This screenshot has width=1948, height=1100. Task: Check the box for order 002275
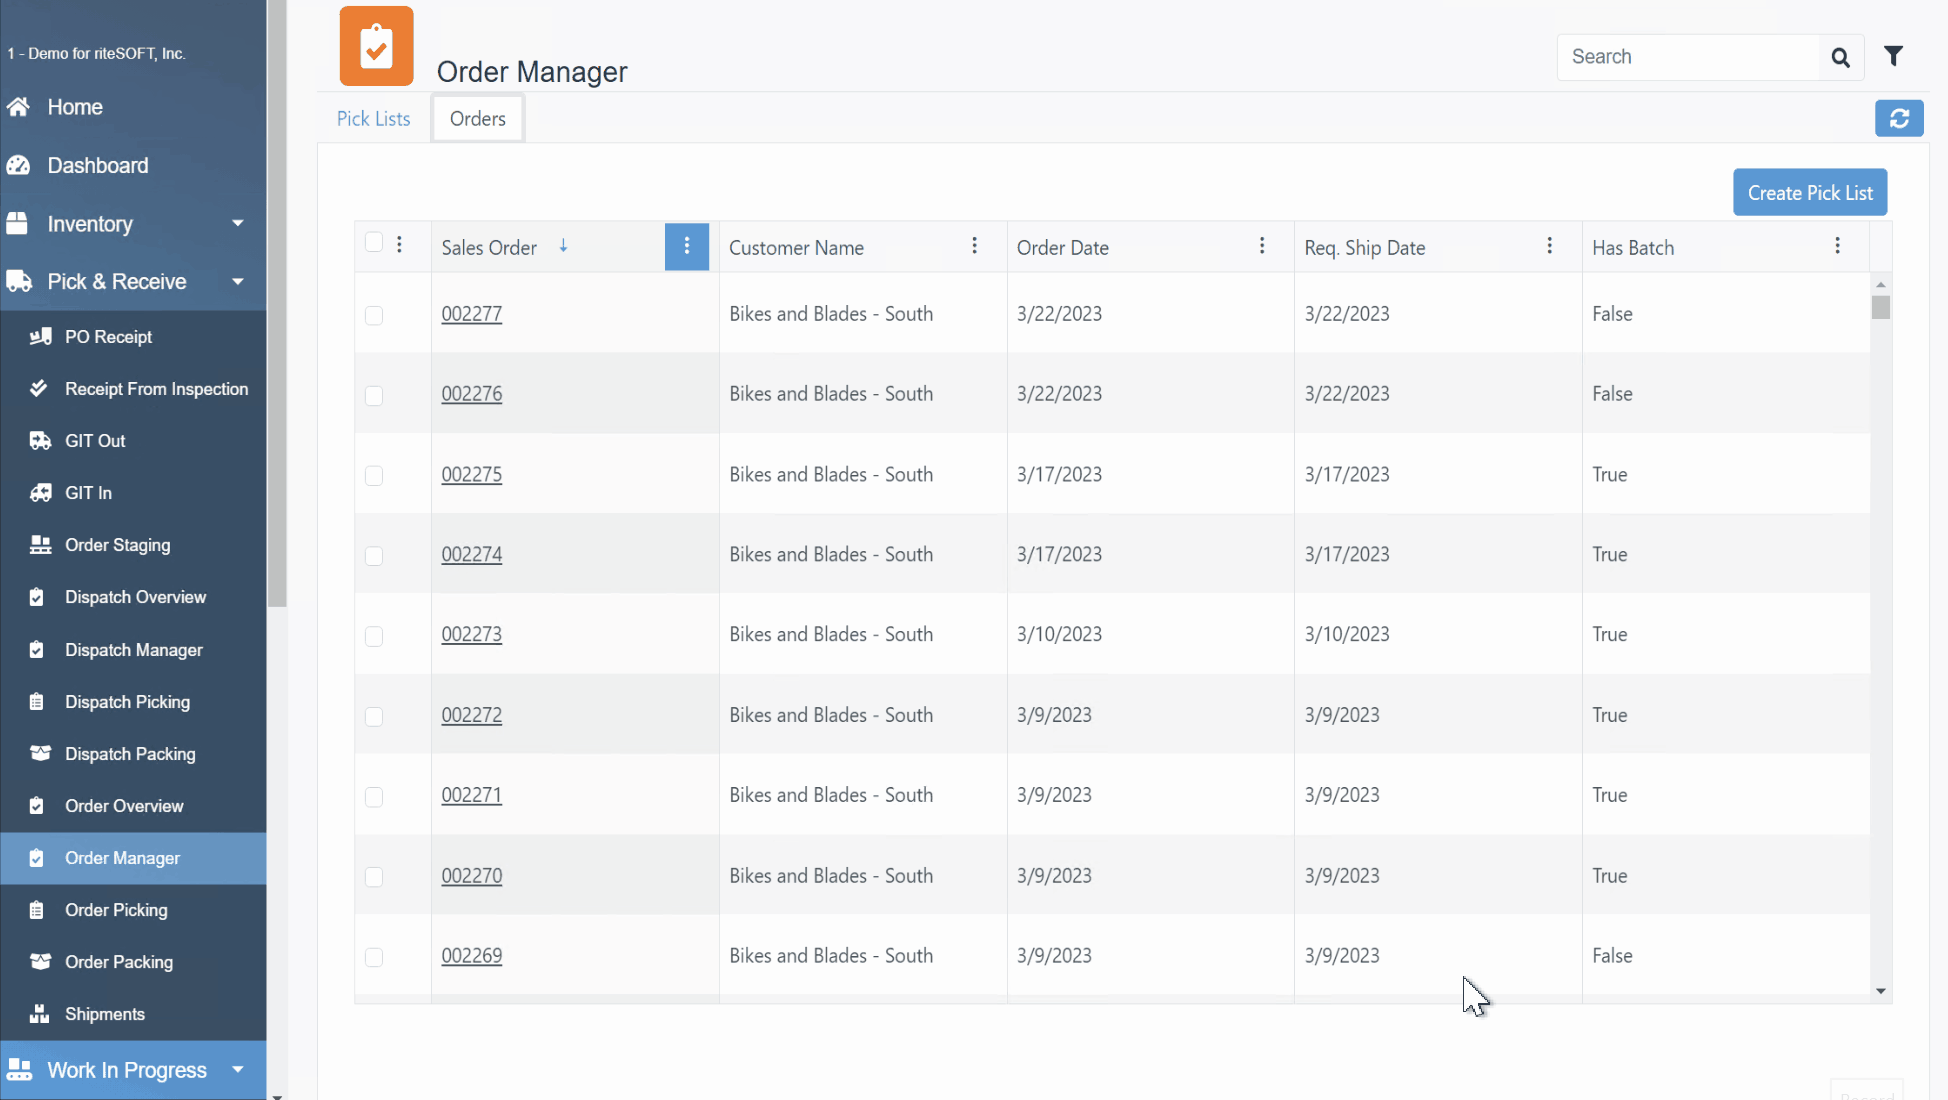click(374, 476)
